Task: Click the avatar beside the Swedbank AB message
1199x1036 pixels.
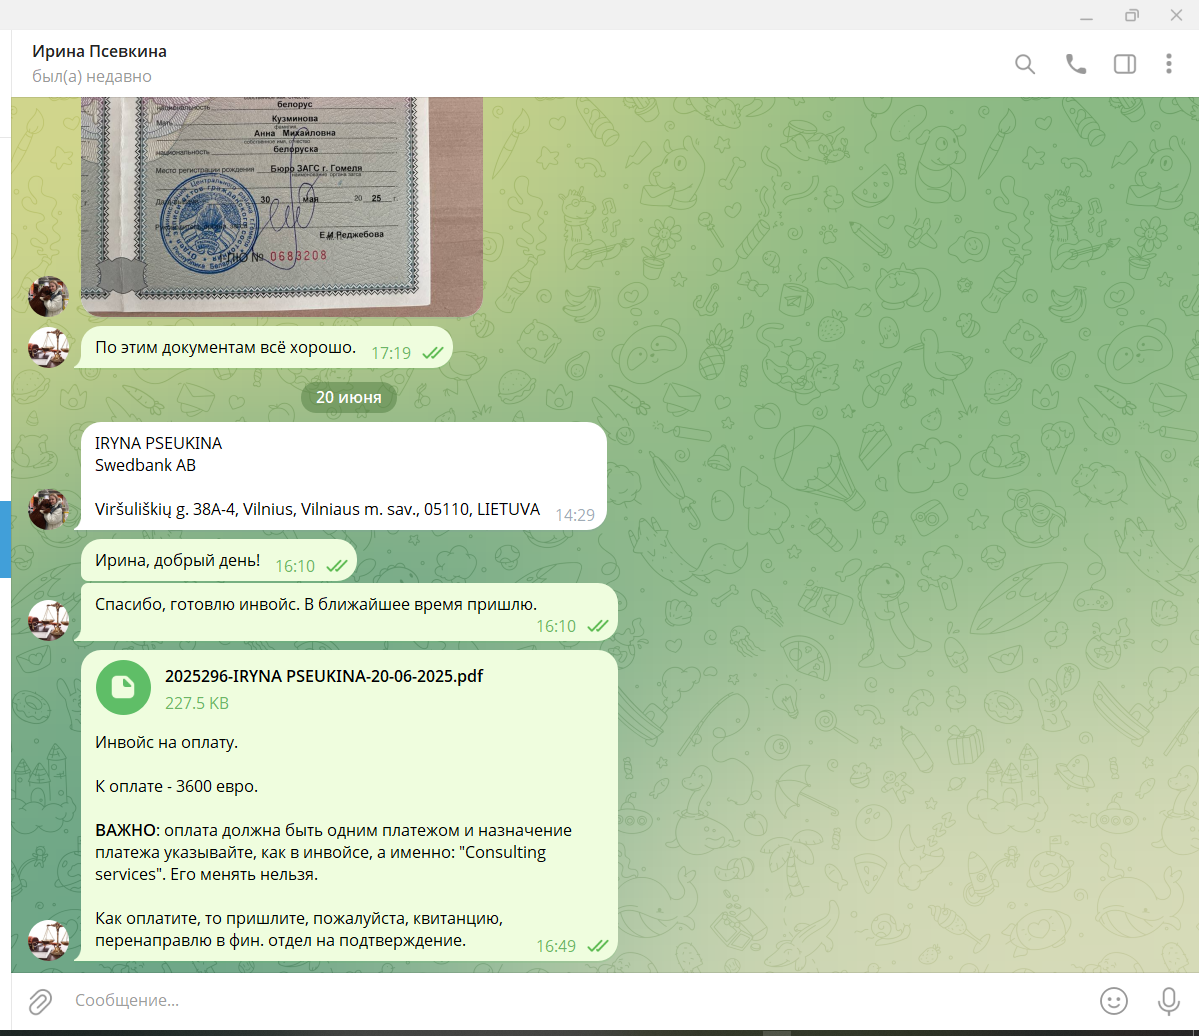Action: point(48,509)
